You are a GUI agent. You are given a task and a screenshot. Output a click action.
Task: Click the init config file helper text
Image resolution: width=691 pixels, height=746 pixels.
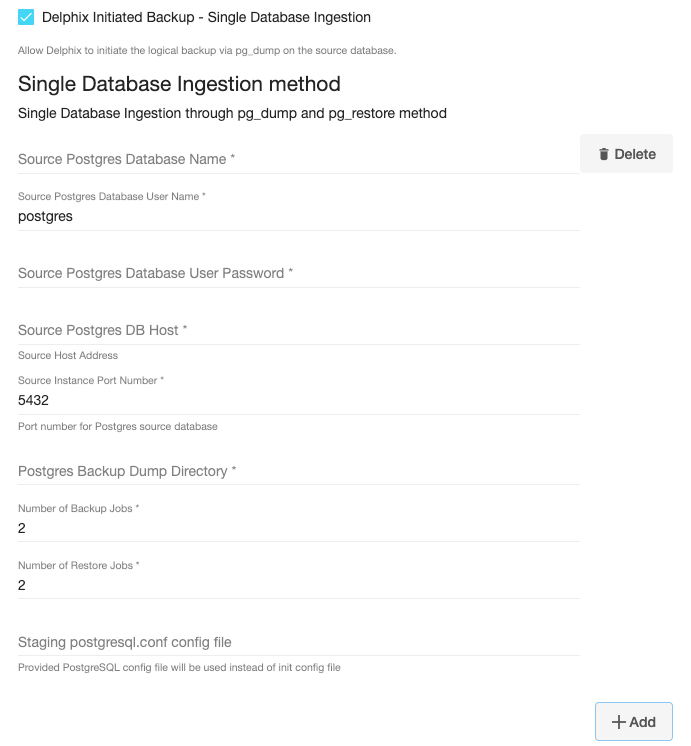[179, 667]
